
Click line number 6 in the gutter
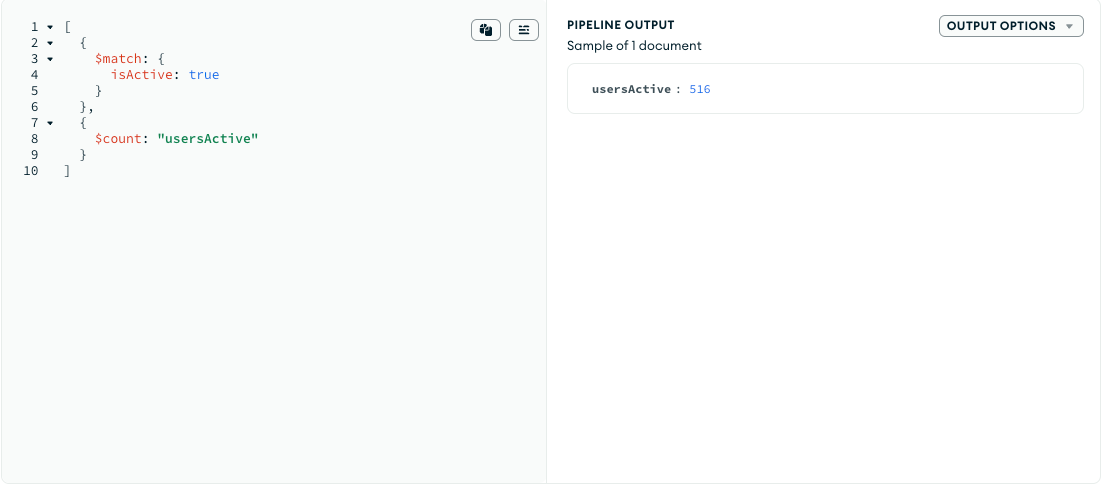35,107
